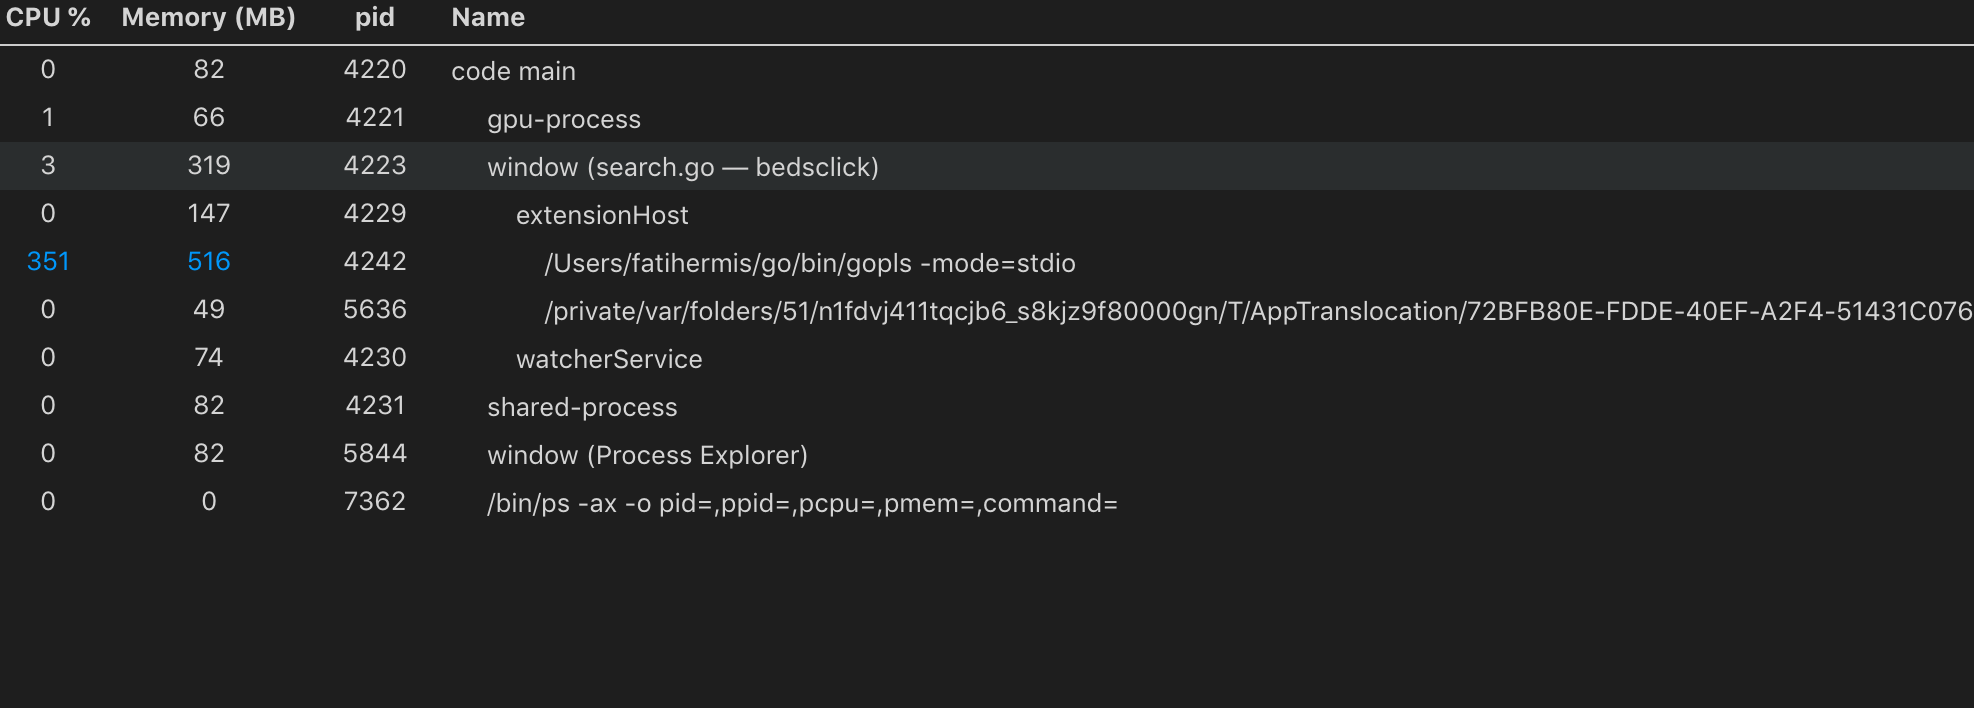Sort by the pid column header
The height and width of the screenshot is (708, 1974).
click(373, 17)
